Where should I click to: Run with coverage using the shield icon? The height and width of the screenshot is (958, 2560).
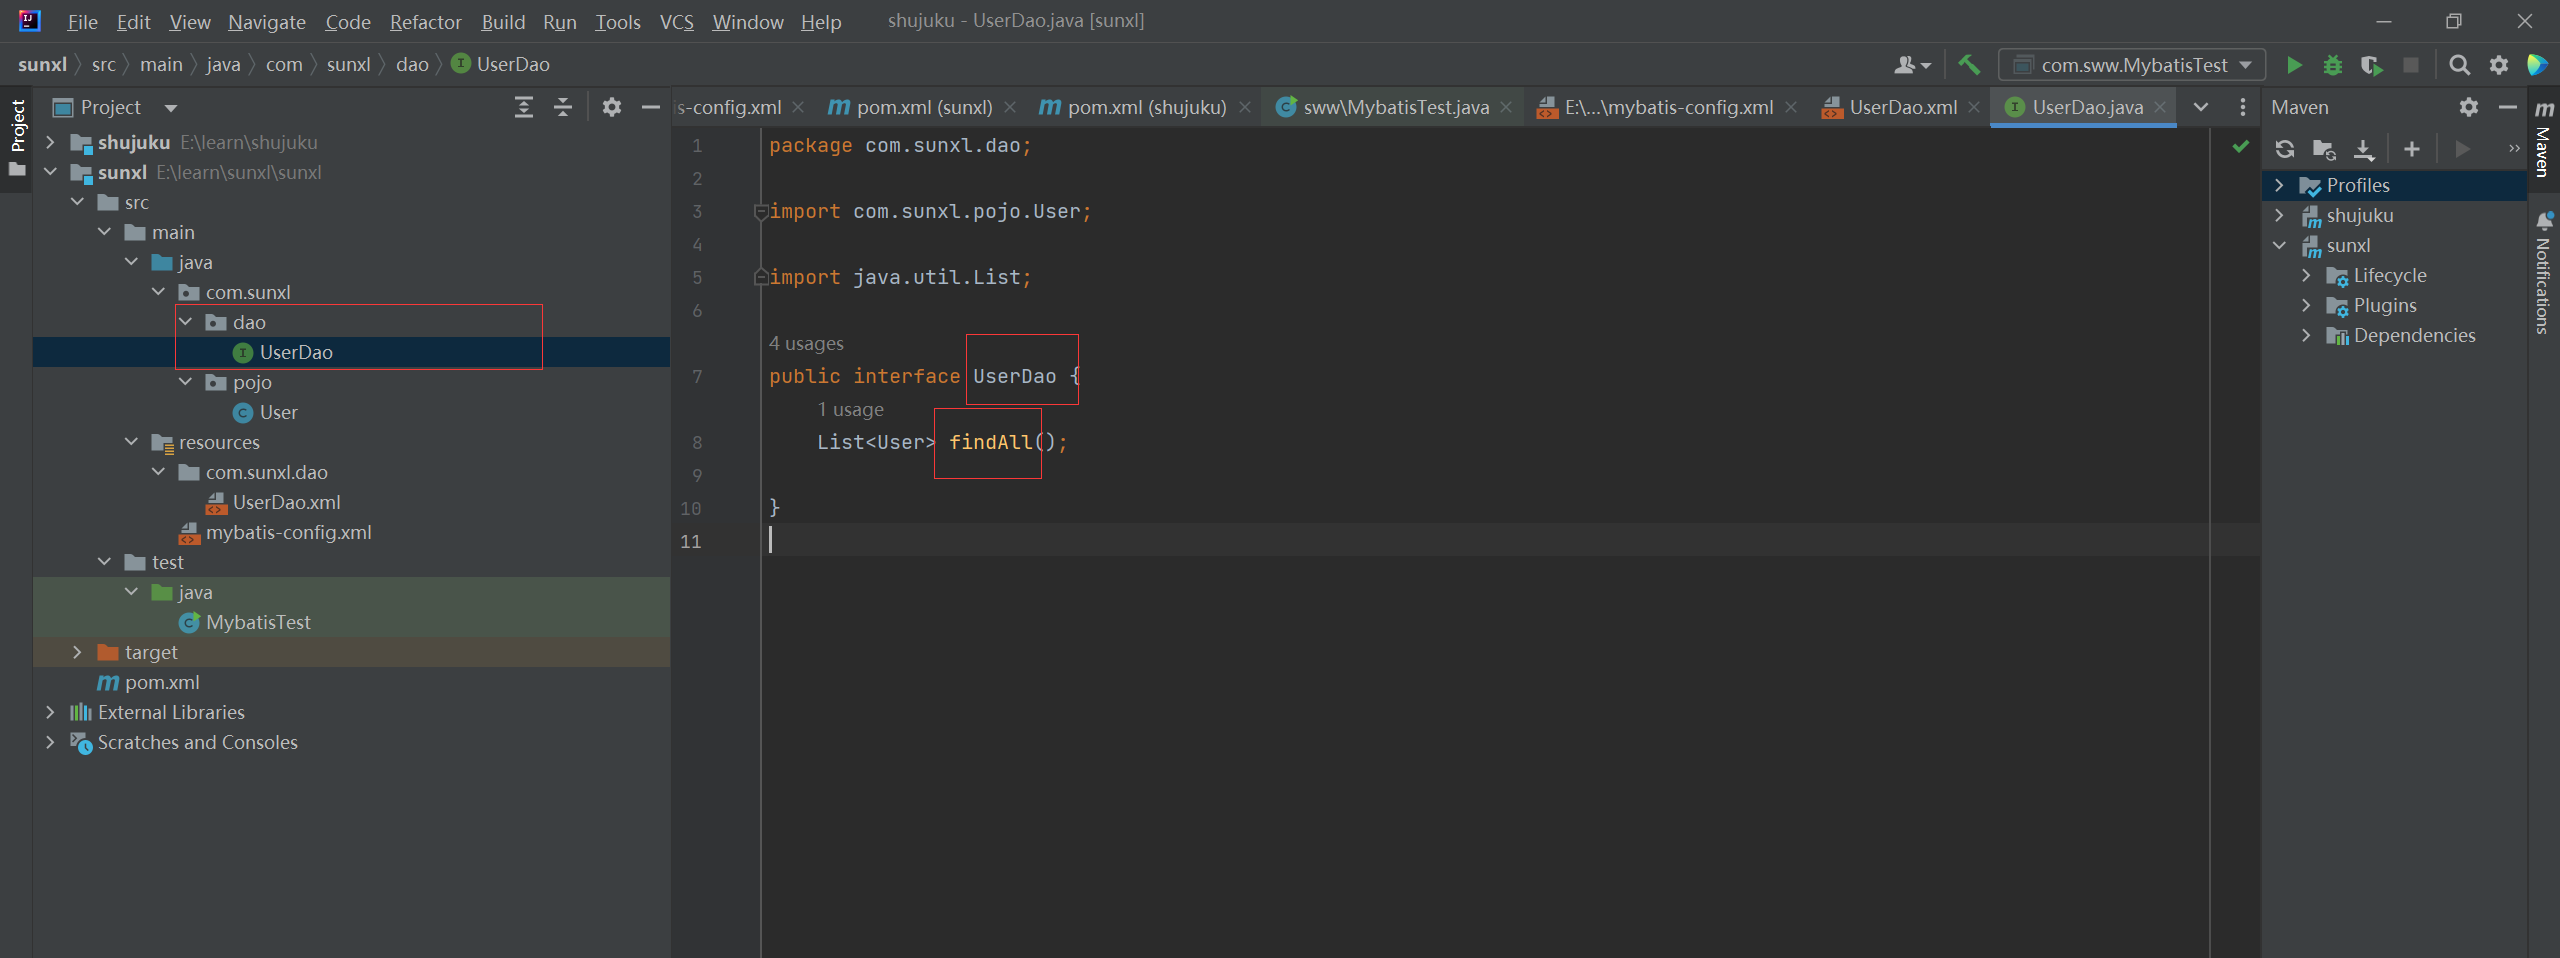tap(2371, 65)
